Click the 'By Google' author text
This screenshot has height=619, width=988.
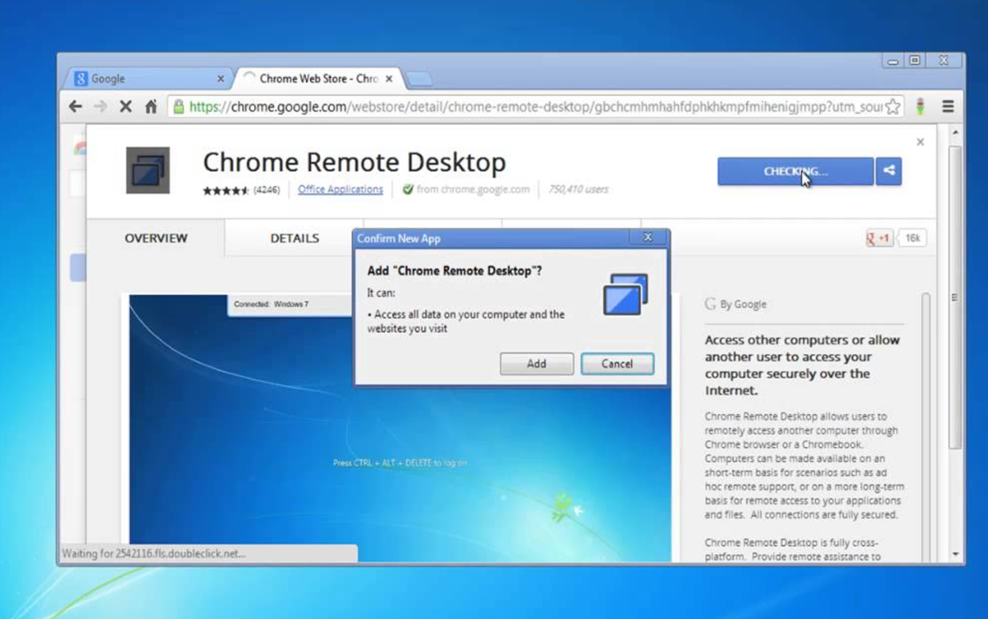tap(743, 304)
